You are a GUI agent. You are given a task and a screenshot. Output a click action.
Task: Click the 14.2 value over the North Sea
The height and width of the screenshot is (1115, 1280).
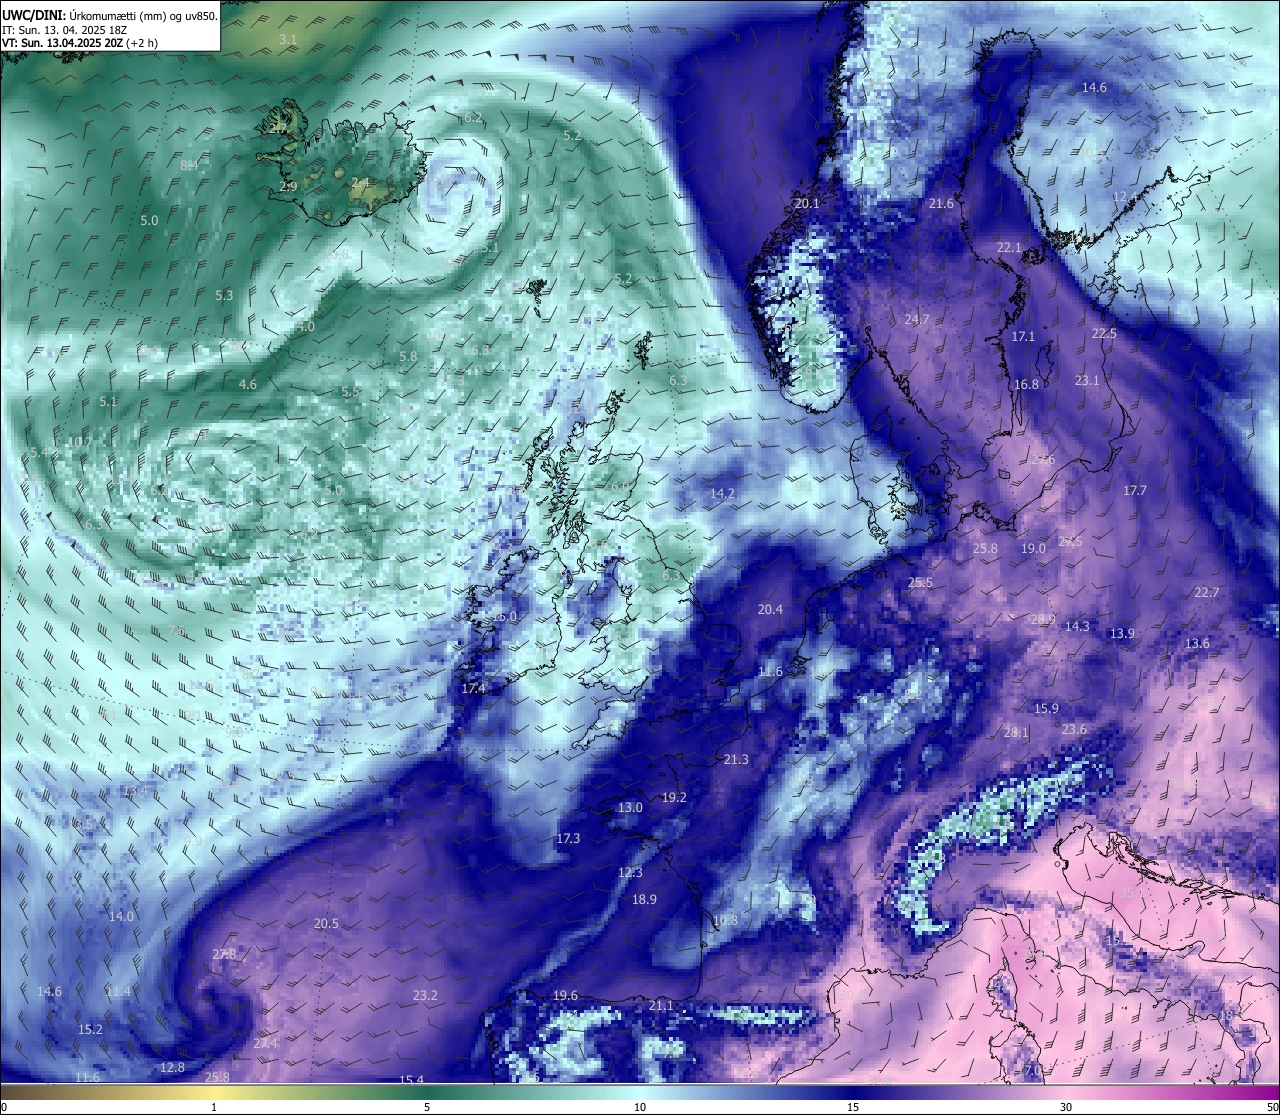pyautogui.click(x=722, y=493)
